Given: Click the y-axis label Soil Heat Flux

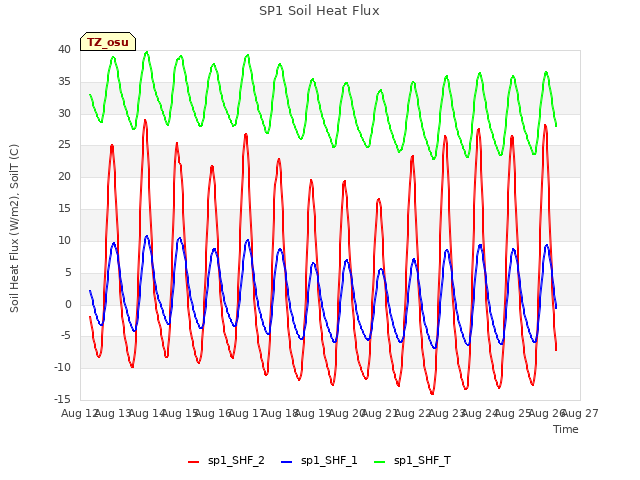Looking at the screenshot, I should tap(14, 228).
